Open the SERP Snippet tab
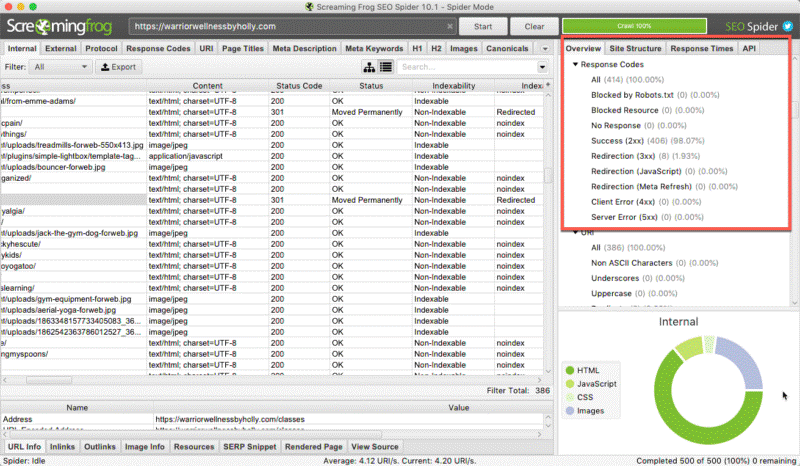This screenshot has height=466, width=800. (249, 447)
